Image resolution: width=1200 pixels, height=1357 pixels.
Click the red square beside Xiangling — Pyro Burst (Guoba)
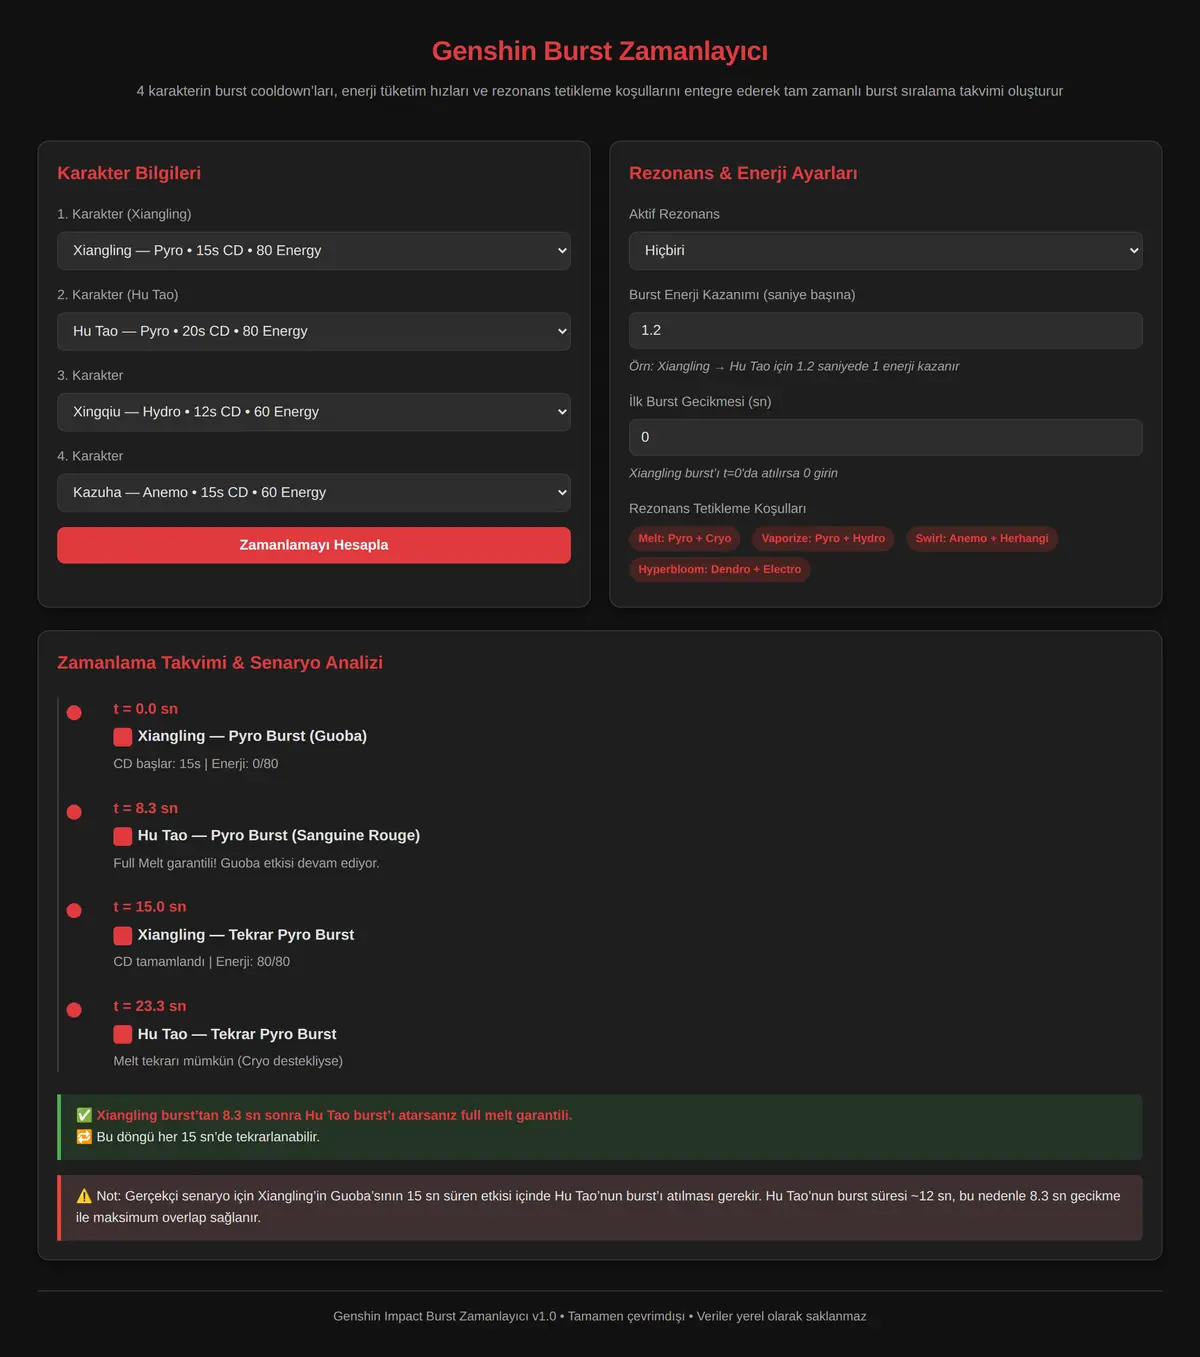[123, 737]
